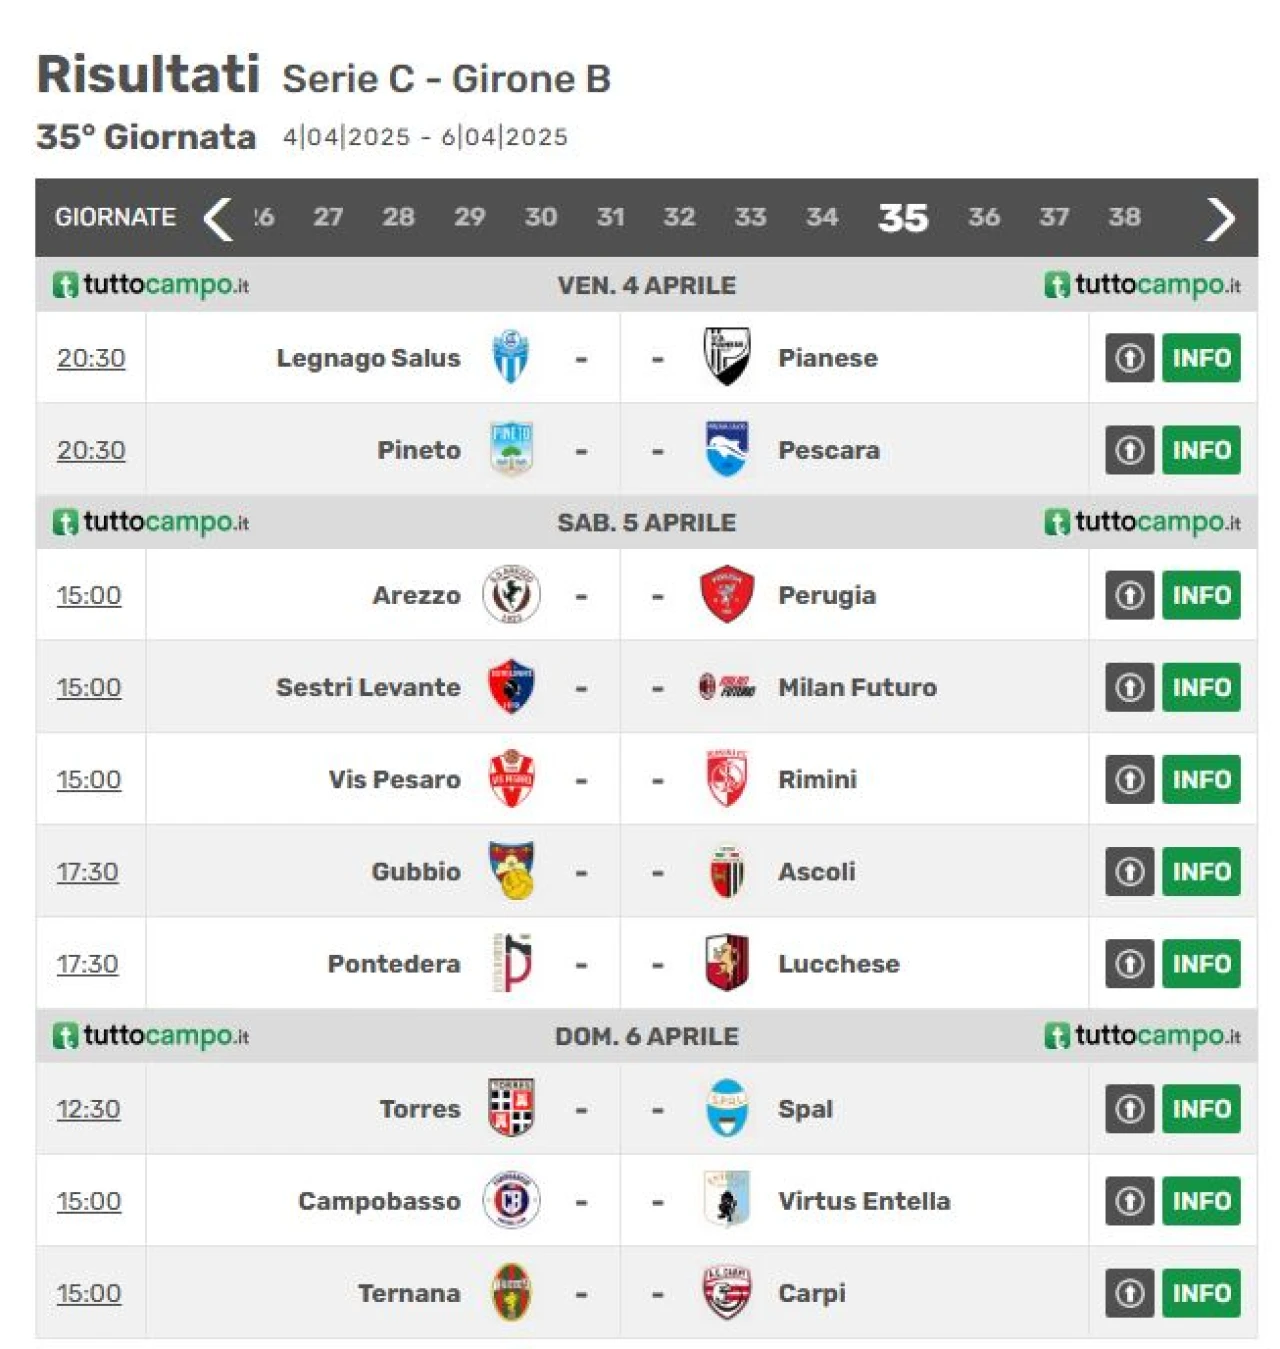Click the Perugia team crest
Viewport: 1280px width, 1349px height.
click(726, 594)
